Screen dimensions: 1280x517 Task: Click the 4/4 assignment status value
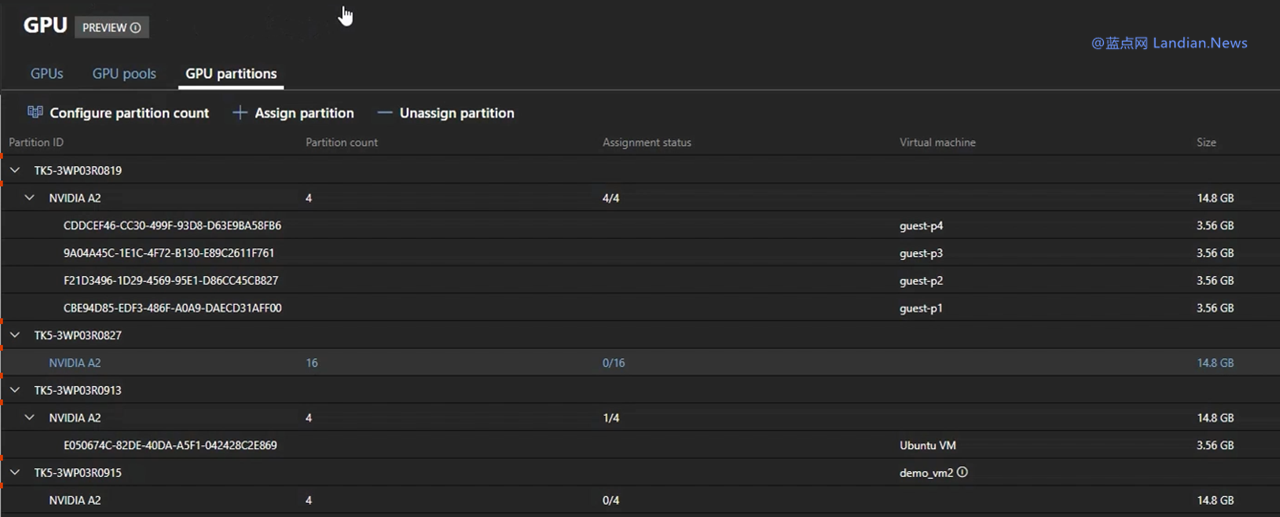611,198
